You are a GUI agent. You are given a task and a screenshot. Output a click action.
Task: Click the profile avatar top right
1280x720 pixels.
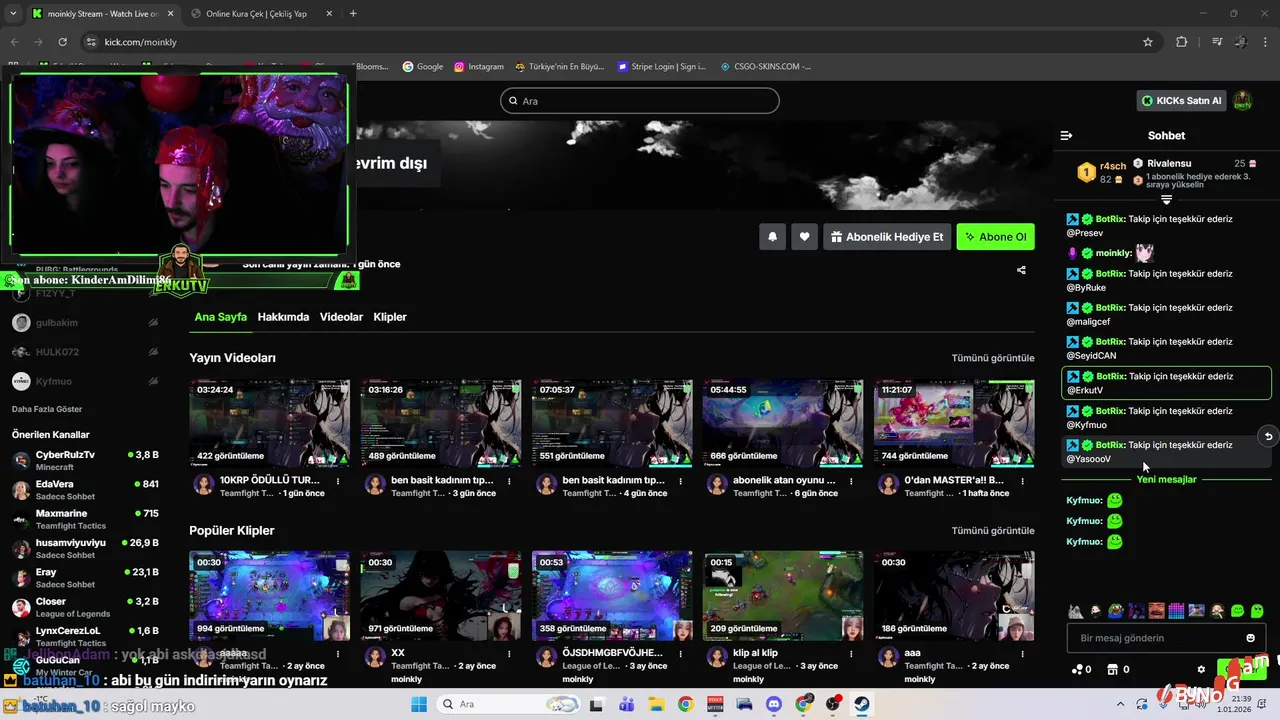point(1243,101)
